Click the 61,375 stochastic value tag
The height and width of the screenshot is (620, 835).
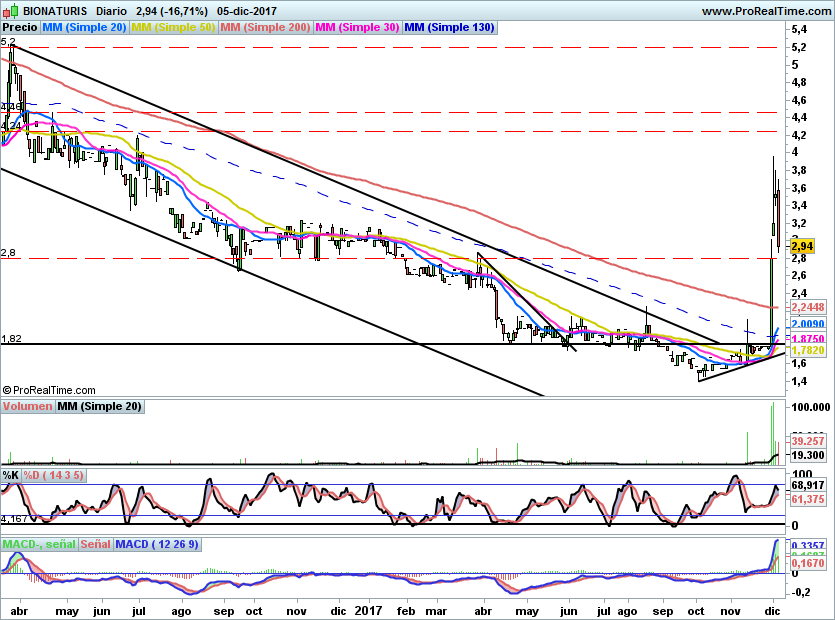pyautogui.click(x=808, y=499)
